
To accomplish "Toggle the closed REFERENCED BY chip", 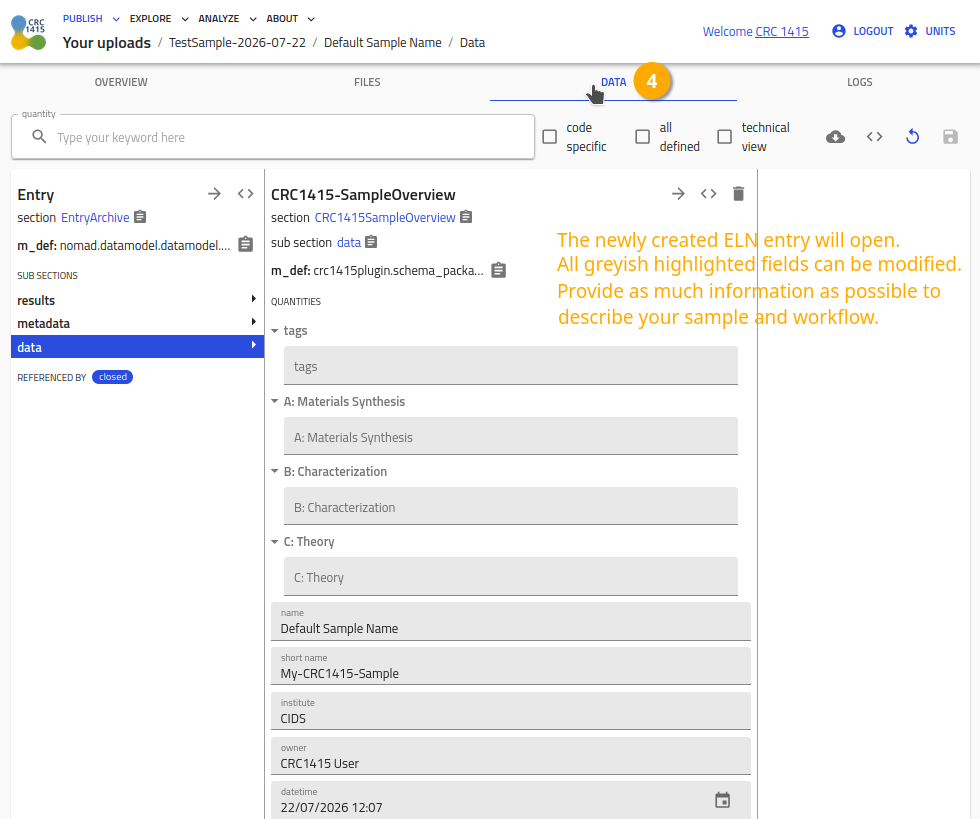I will tap(112, 377).
